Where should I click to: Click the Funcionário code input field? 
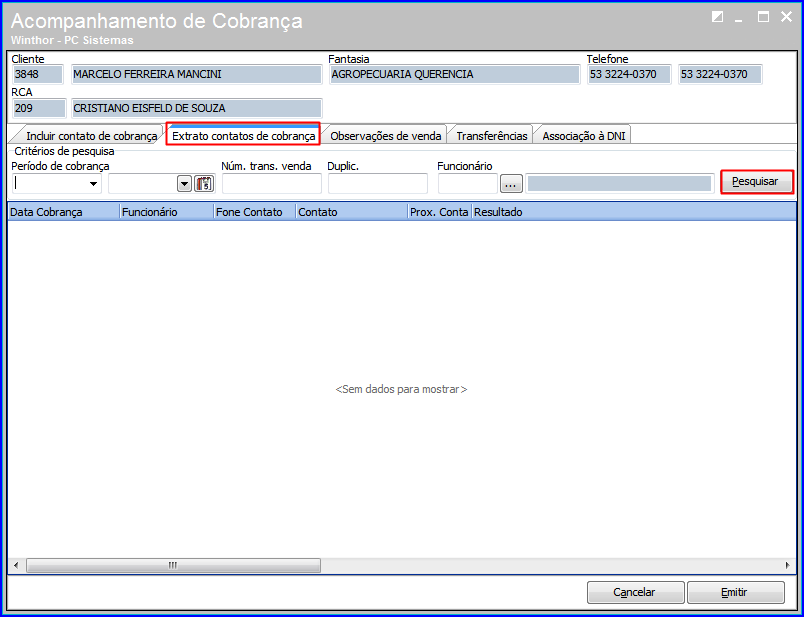[x=468, y=184]
